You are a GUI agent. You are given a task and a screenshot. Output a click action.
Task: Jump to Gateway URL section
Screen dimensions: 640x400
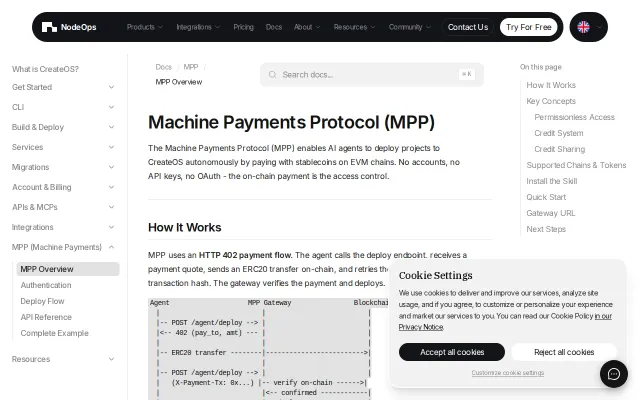[551, 213]
